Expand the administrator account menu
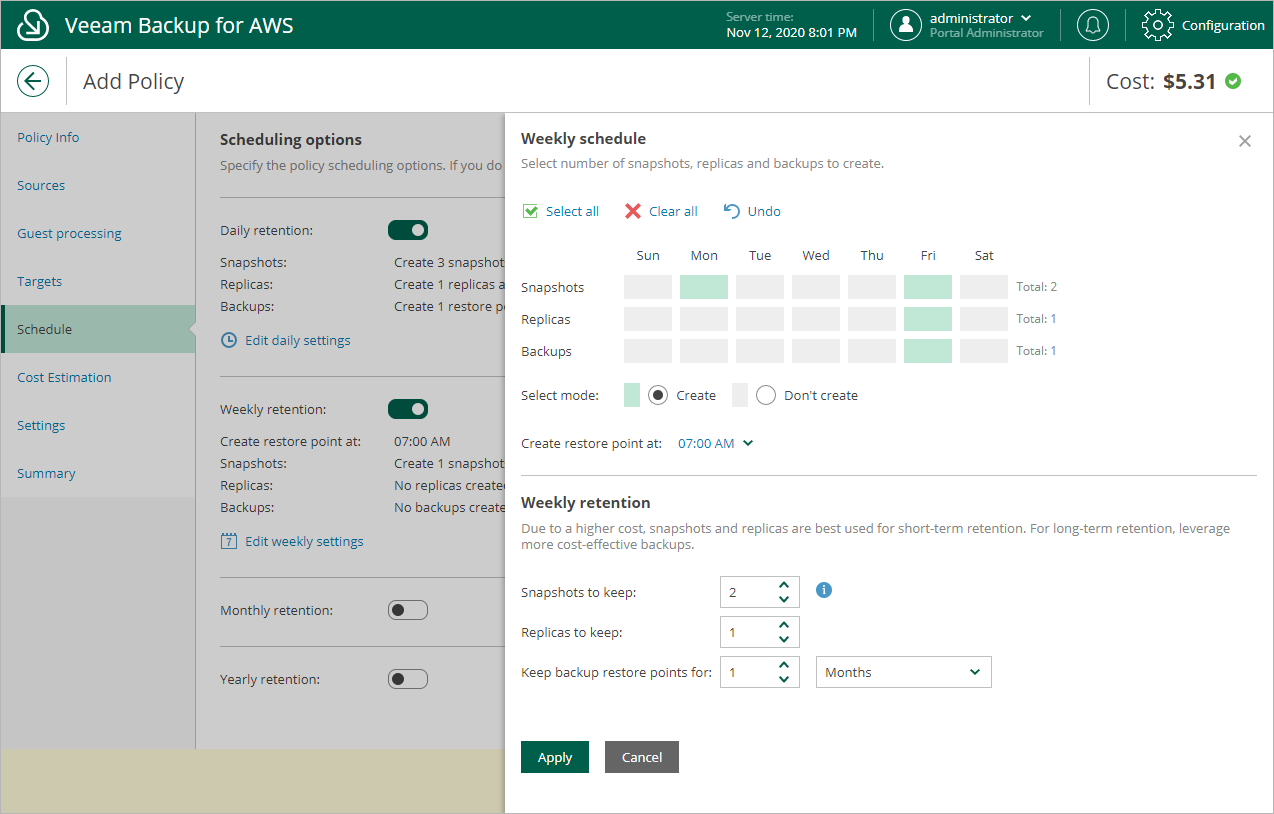This screenshot has width=1274, height=814. pos(1025,18)
